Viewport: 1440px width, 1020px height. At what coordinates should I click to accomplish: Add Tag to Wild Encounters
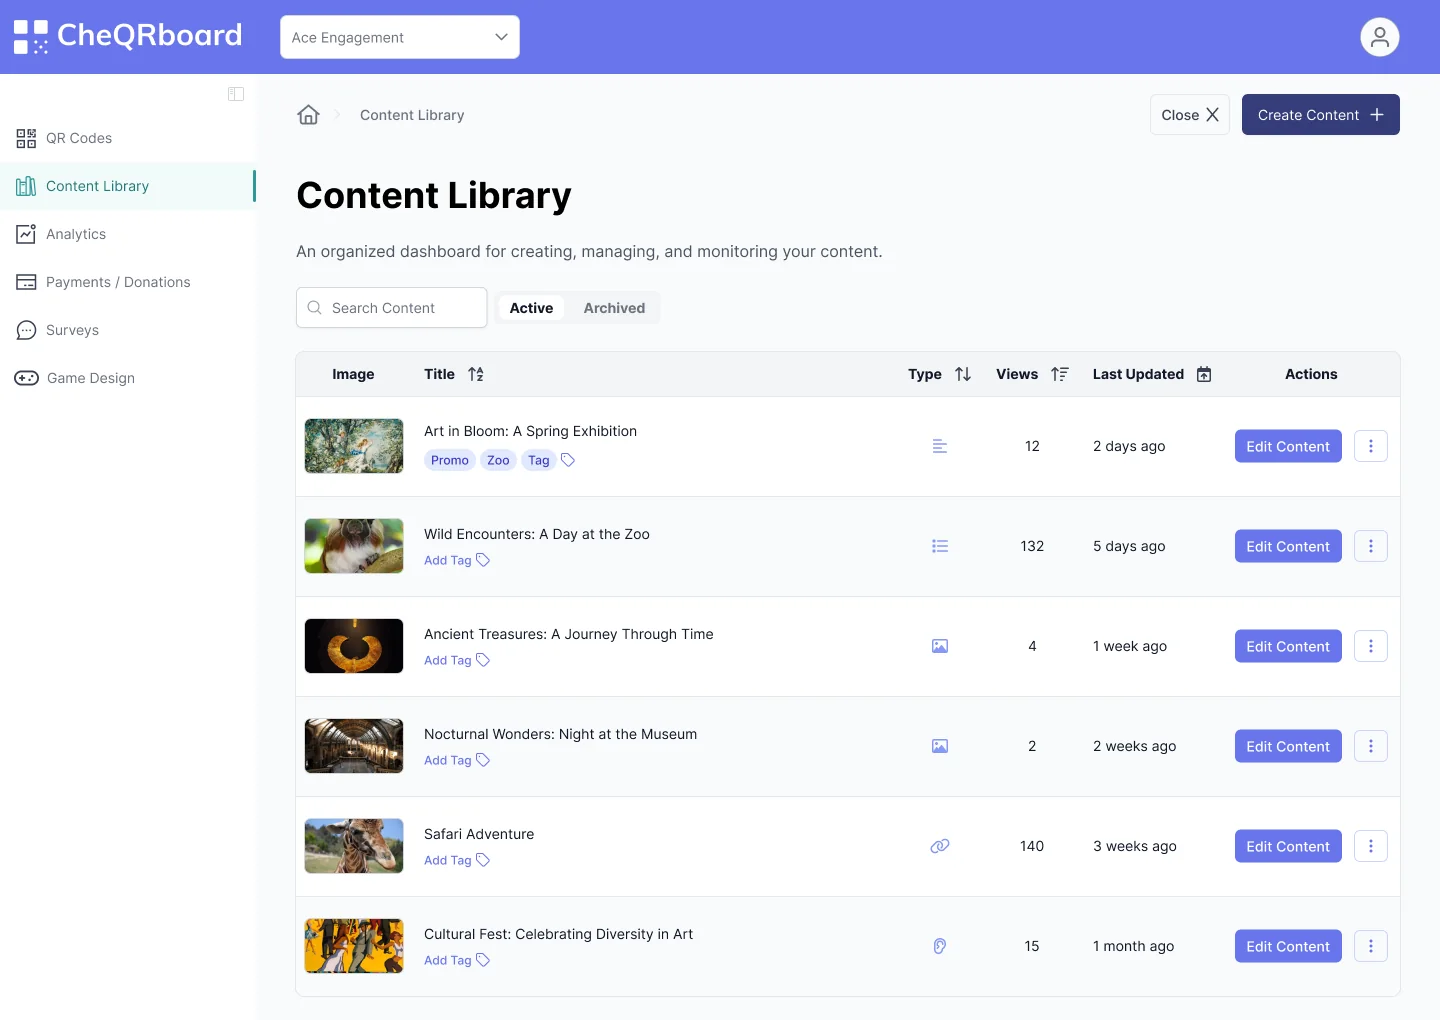point(457,560)
